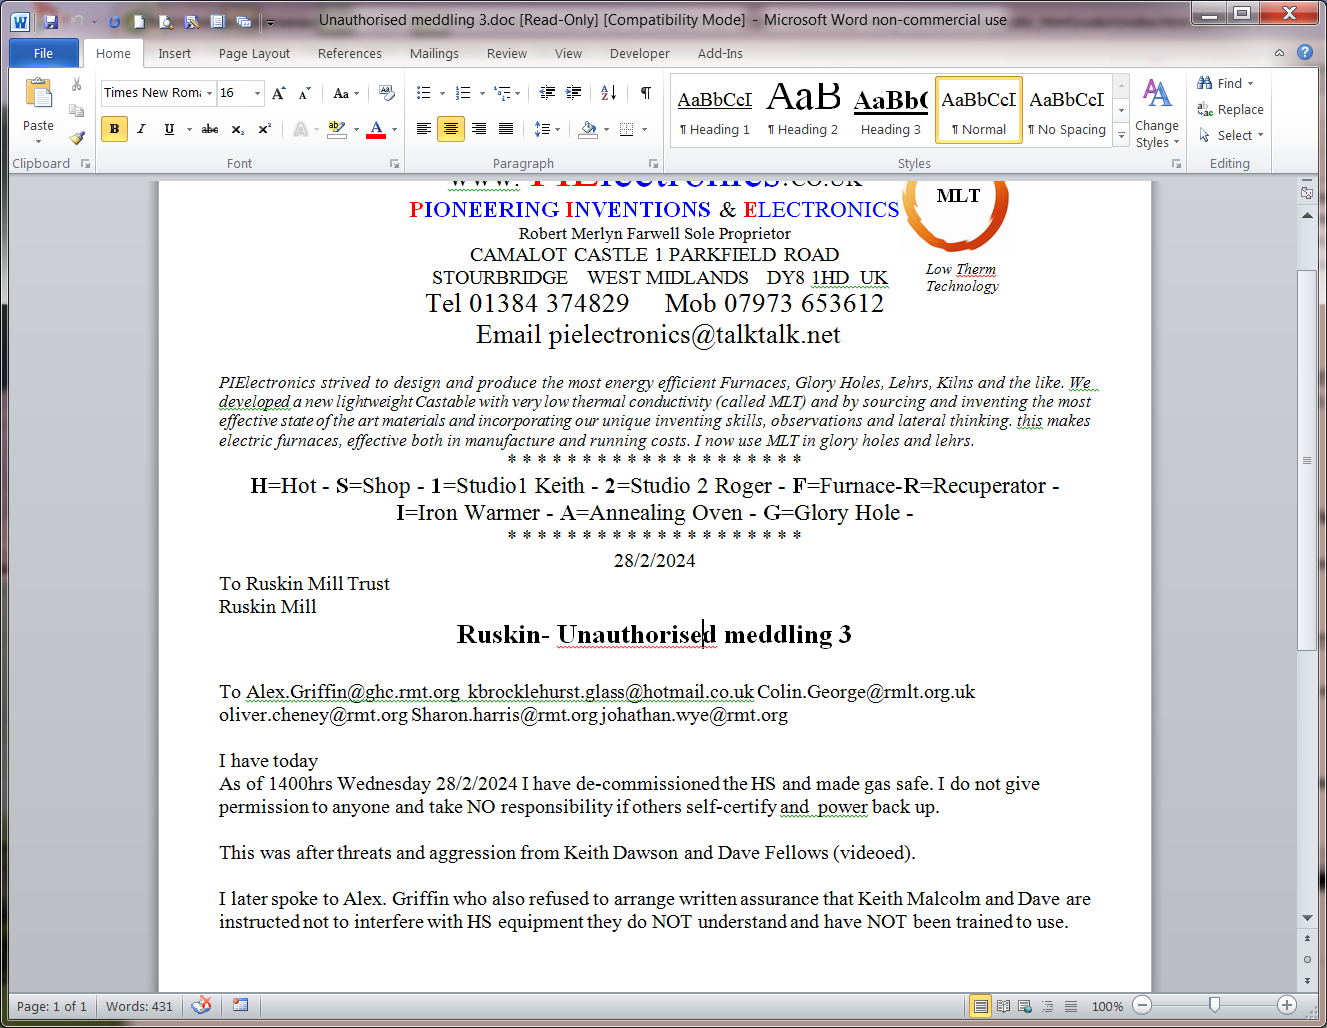This screenshot has height=1028, width=1327.
Task: Click the Copy icon in Clipboard
Action: coord(77,111)
